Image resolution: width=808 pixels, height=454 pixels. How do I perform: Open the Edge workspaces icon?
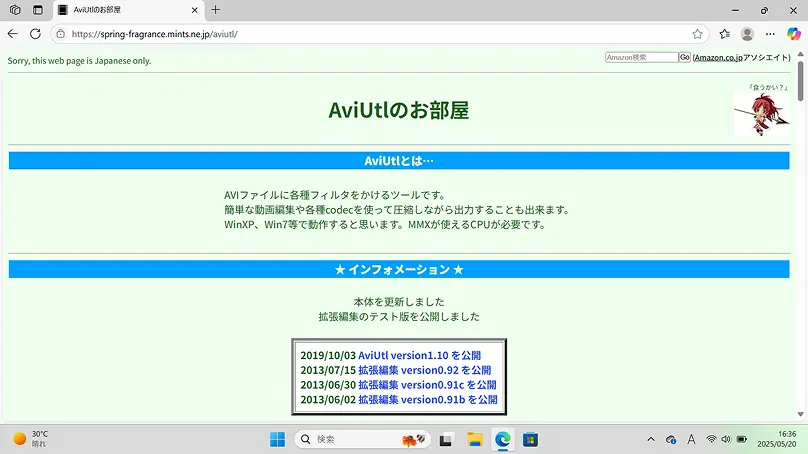click(x=15, y=10)
